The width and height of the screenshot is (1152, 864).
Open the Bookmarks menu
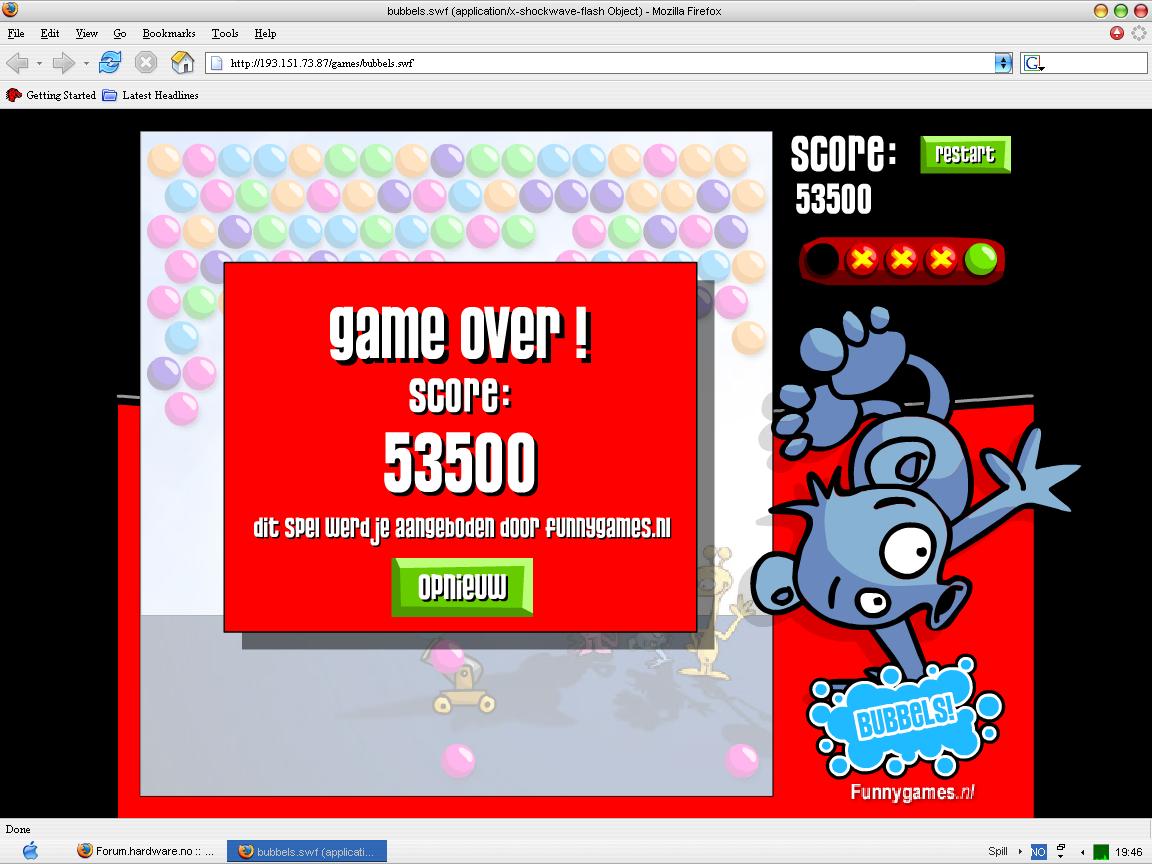tap(169, 33)
